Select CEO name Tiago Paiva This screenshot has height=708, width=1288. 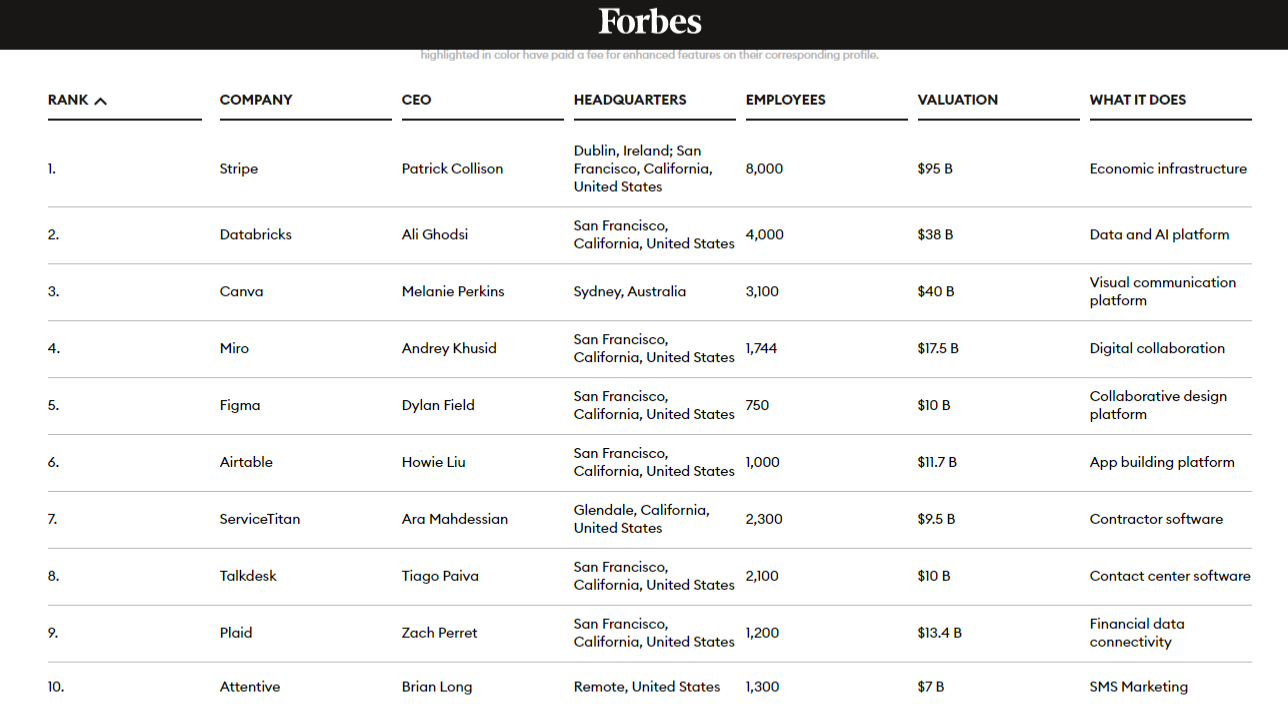coord(440,577)
